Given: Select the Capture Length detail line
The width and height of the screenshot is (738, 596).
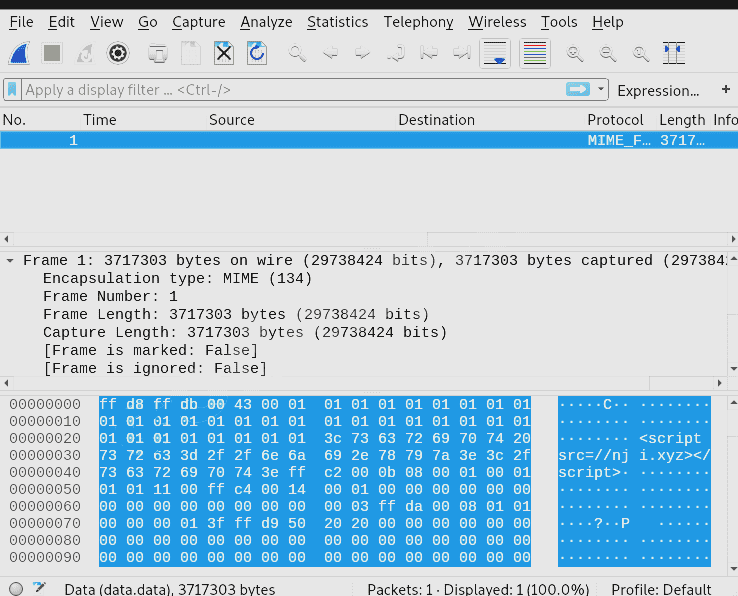Looking at the screenshot, I should 245,332.
